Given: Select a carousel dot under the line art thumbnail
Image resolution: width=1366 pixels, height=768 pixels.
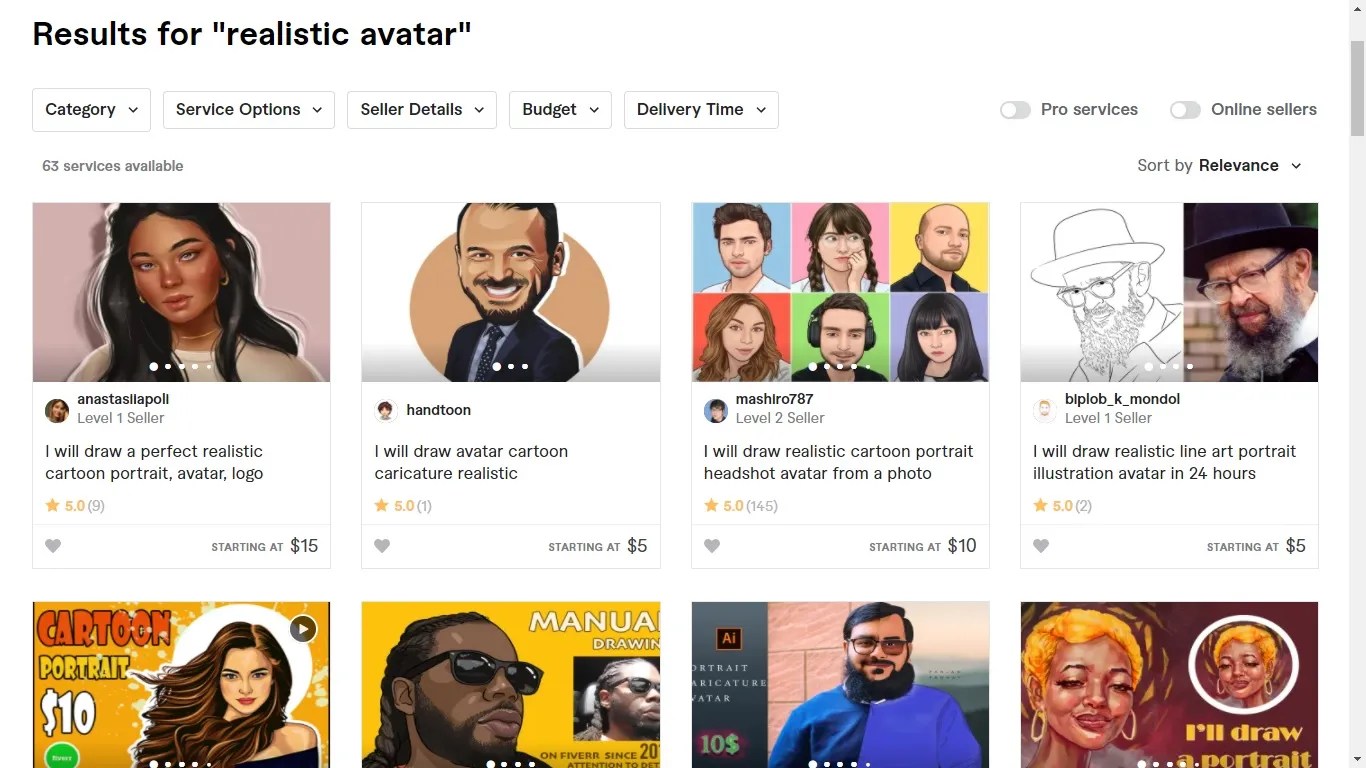Looking at the screenshot, I should pyautogui.click(x=1168, y=367).
